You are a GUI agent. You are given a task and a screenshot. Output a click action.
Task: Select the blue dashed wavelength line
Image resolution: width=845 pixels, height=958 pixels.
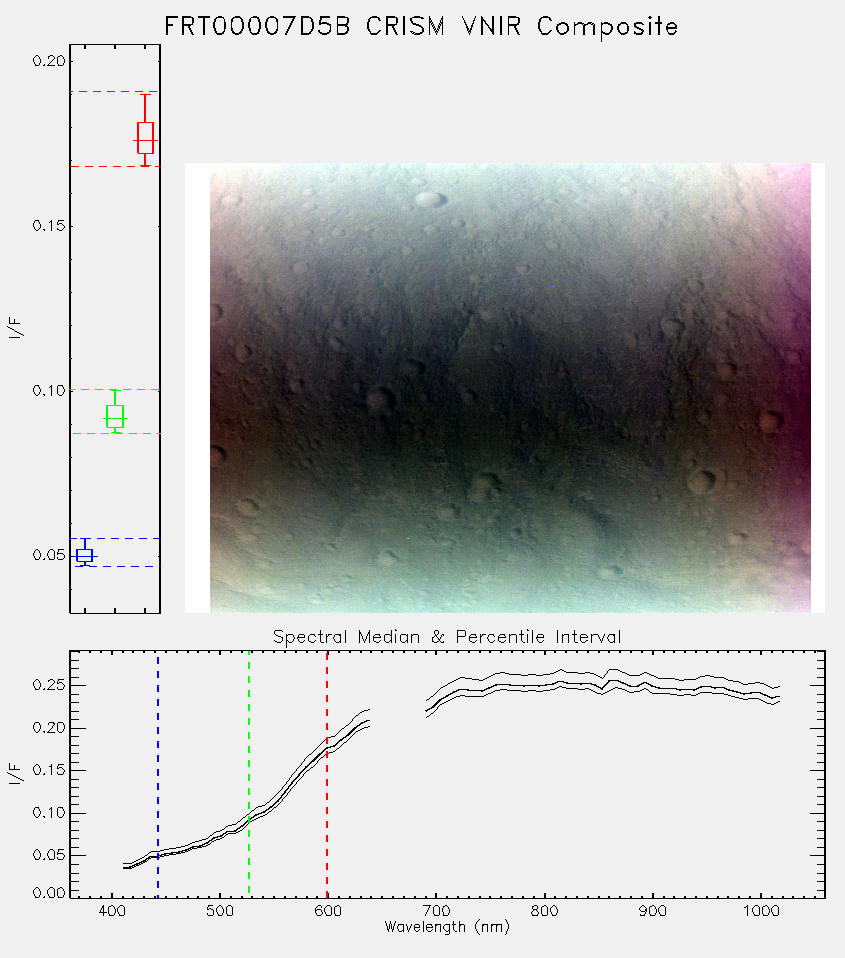[158, 774]
